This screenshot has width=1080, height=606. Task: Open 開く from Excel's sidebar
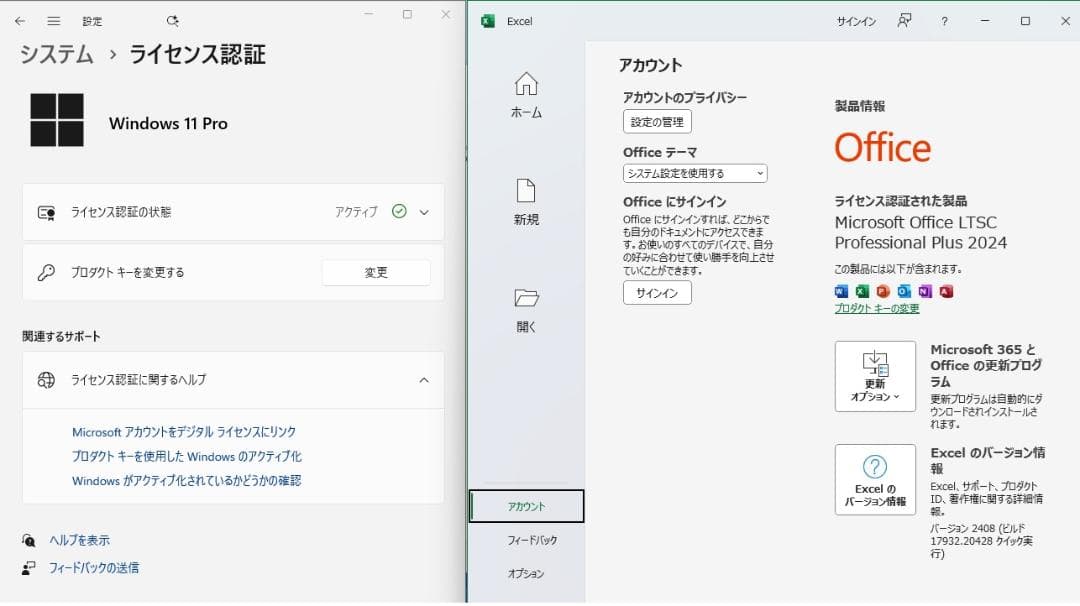pyautogui.click(x=526, y=311)
